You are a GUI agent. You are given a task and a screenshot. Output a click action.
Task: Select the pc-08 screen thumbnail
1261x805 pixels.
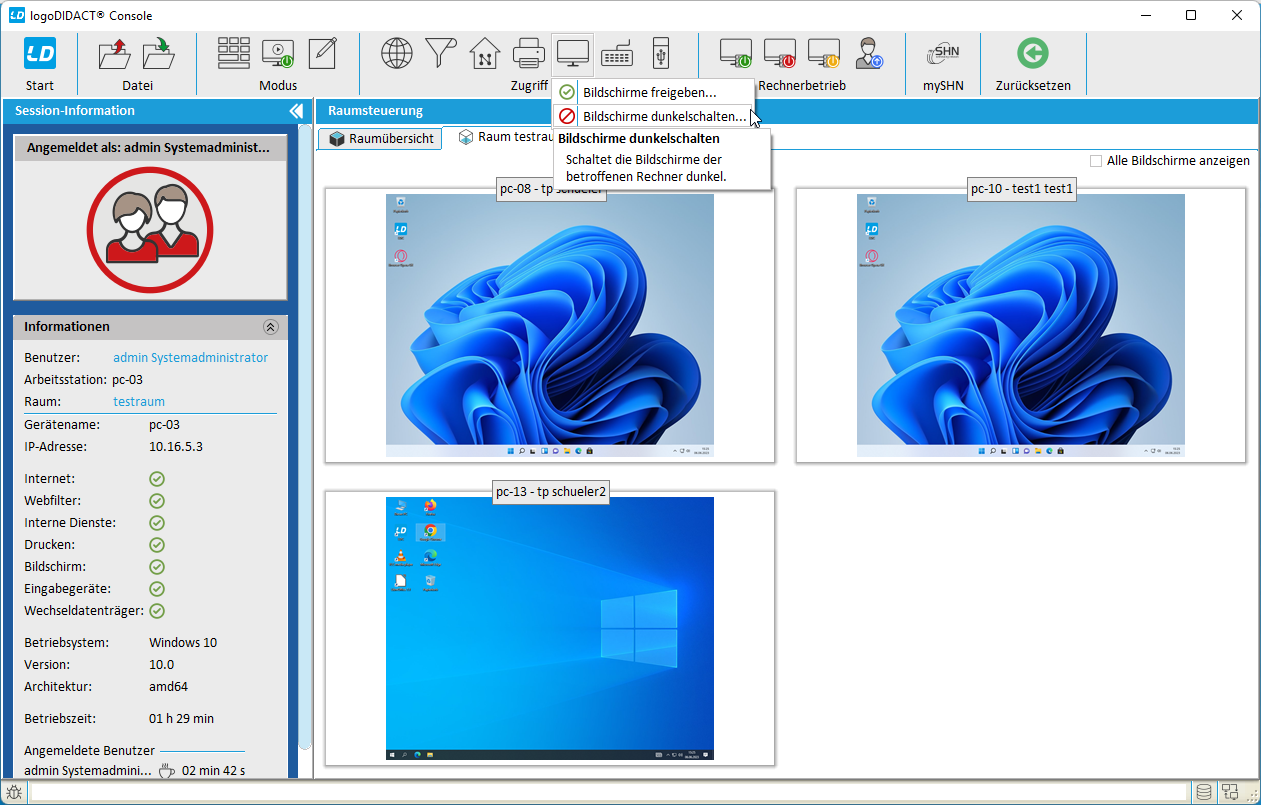click(x=550, y=326)
